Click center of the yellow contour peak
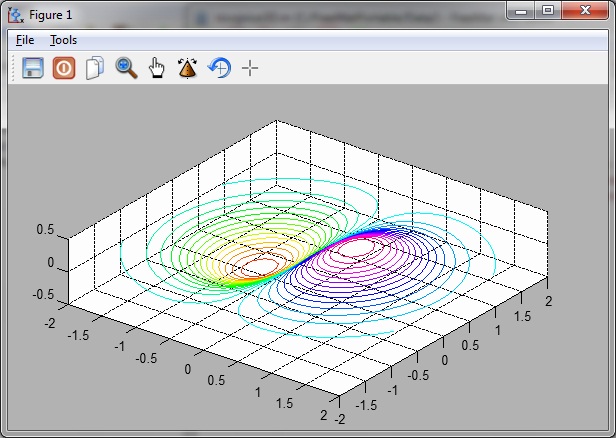The image size is (616, 438). pos(262,266)
